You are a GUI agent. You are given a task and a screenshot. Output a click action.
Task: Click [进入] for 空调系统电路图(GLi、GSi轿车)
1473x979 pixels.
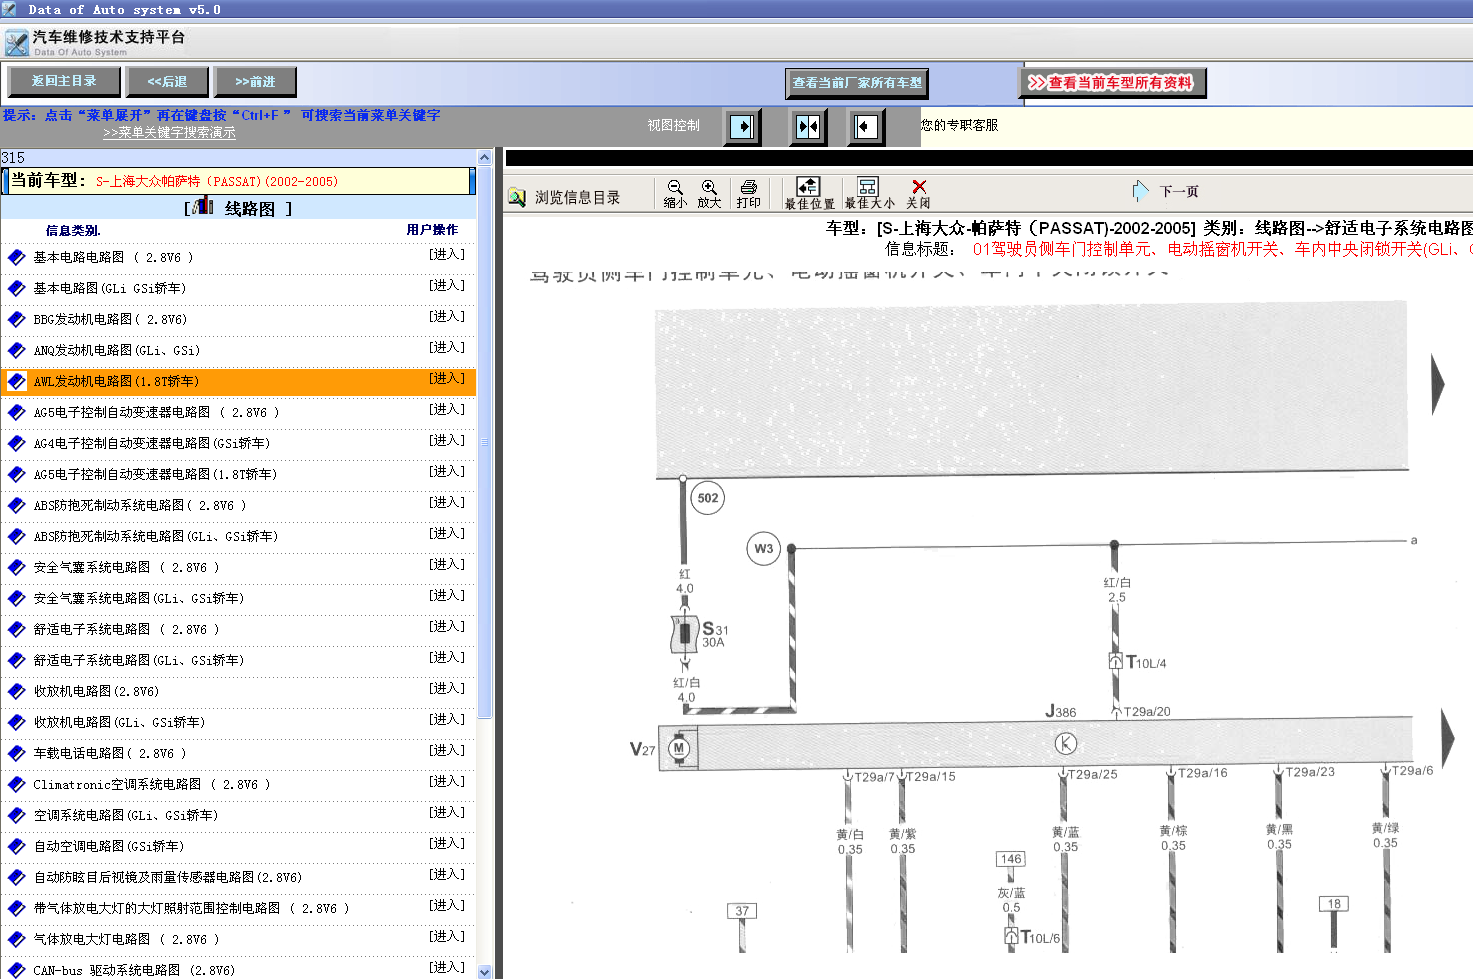[x=447, y=812]
